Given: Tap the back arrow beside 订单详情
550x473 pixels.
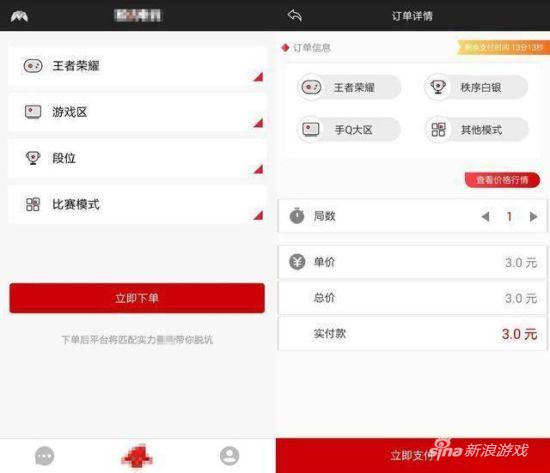Looking at the screenshot, I should point(295,15).
